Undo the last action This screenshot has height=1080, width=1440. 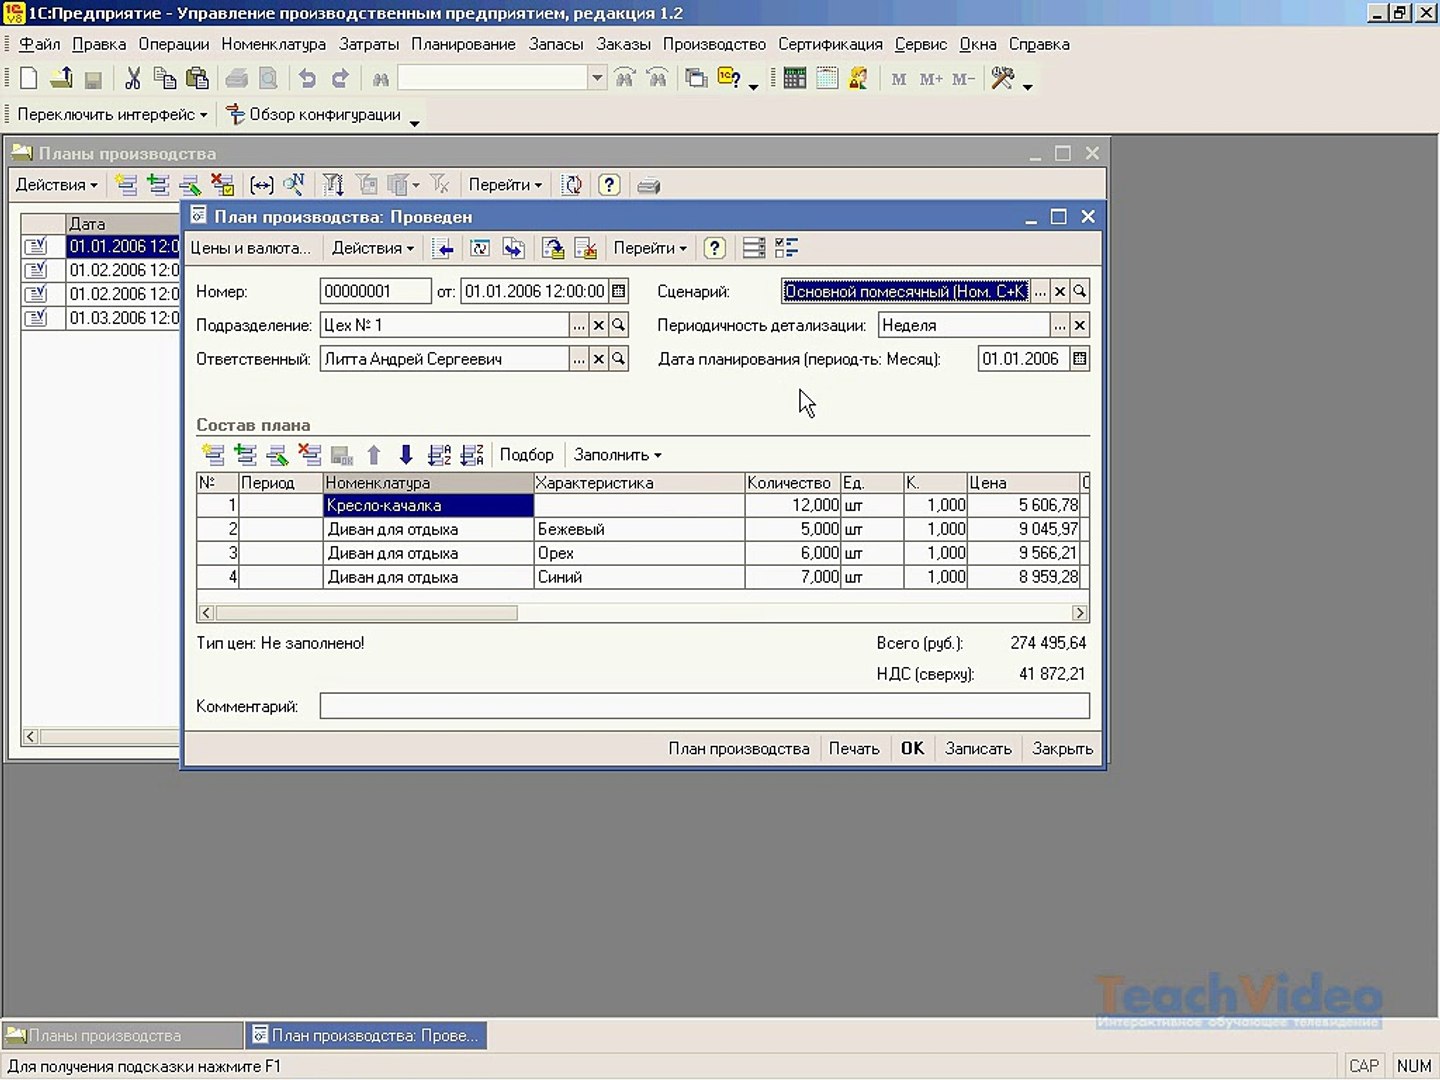(x=307, y=78)
